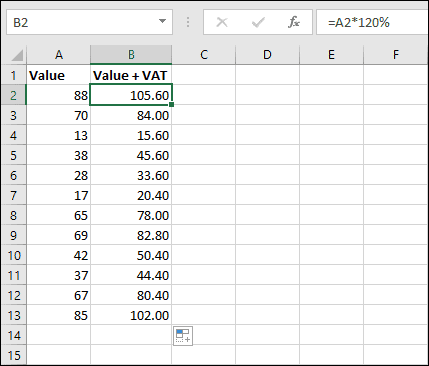Click the cell containing 67
Screen dimensions: 429x366
59,295
